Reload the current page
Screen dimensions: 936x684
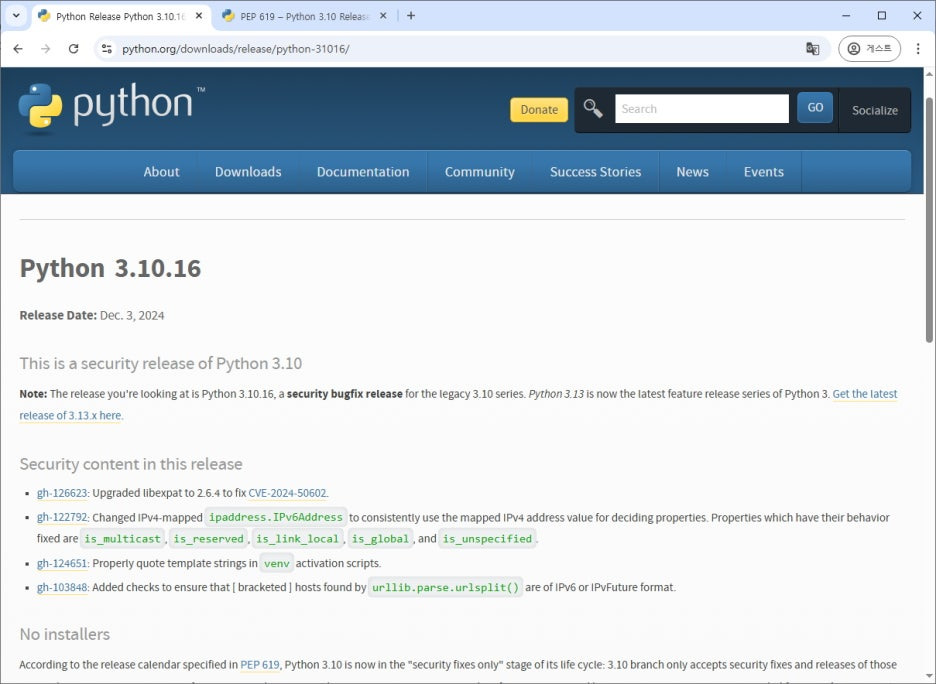pos(73,49)
